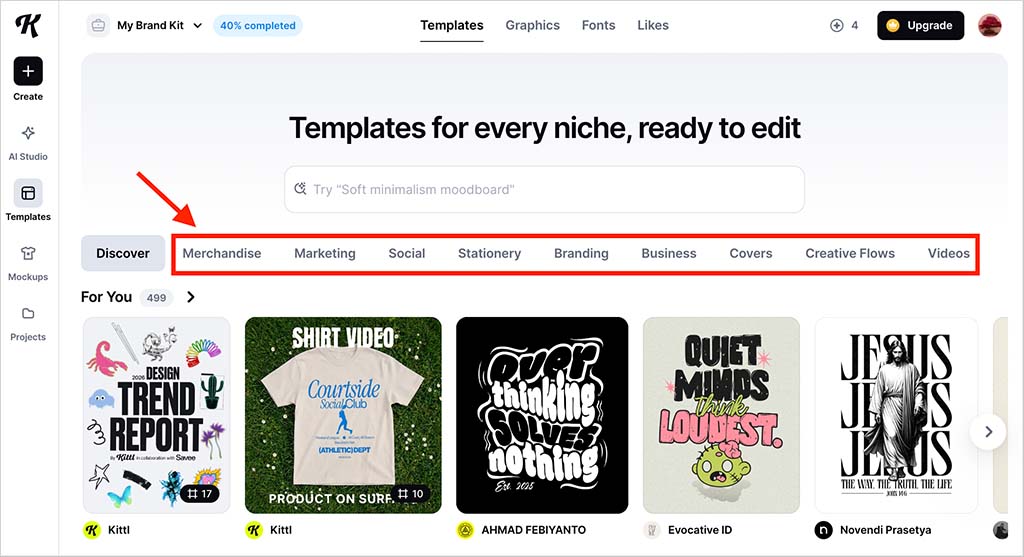Select the Business category
The height and width of the screenshot is (557, 1024).
click(x=669, y=253)
